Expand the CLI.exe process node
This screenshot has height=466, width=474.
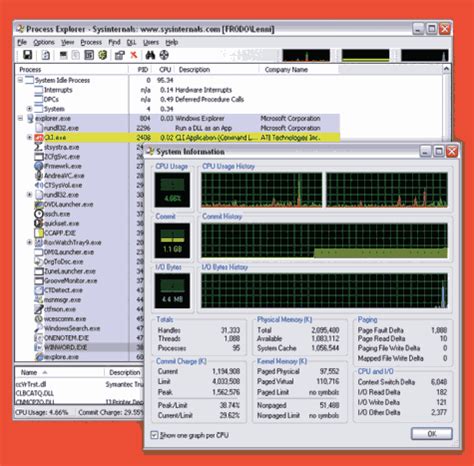(29, 137)
